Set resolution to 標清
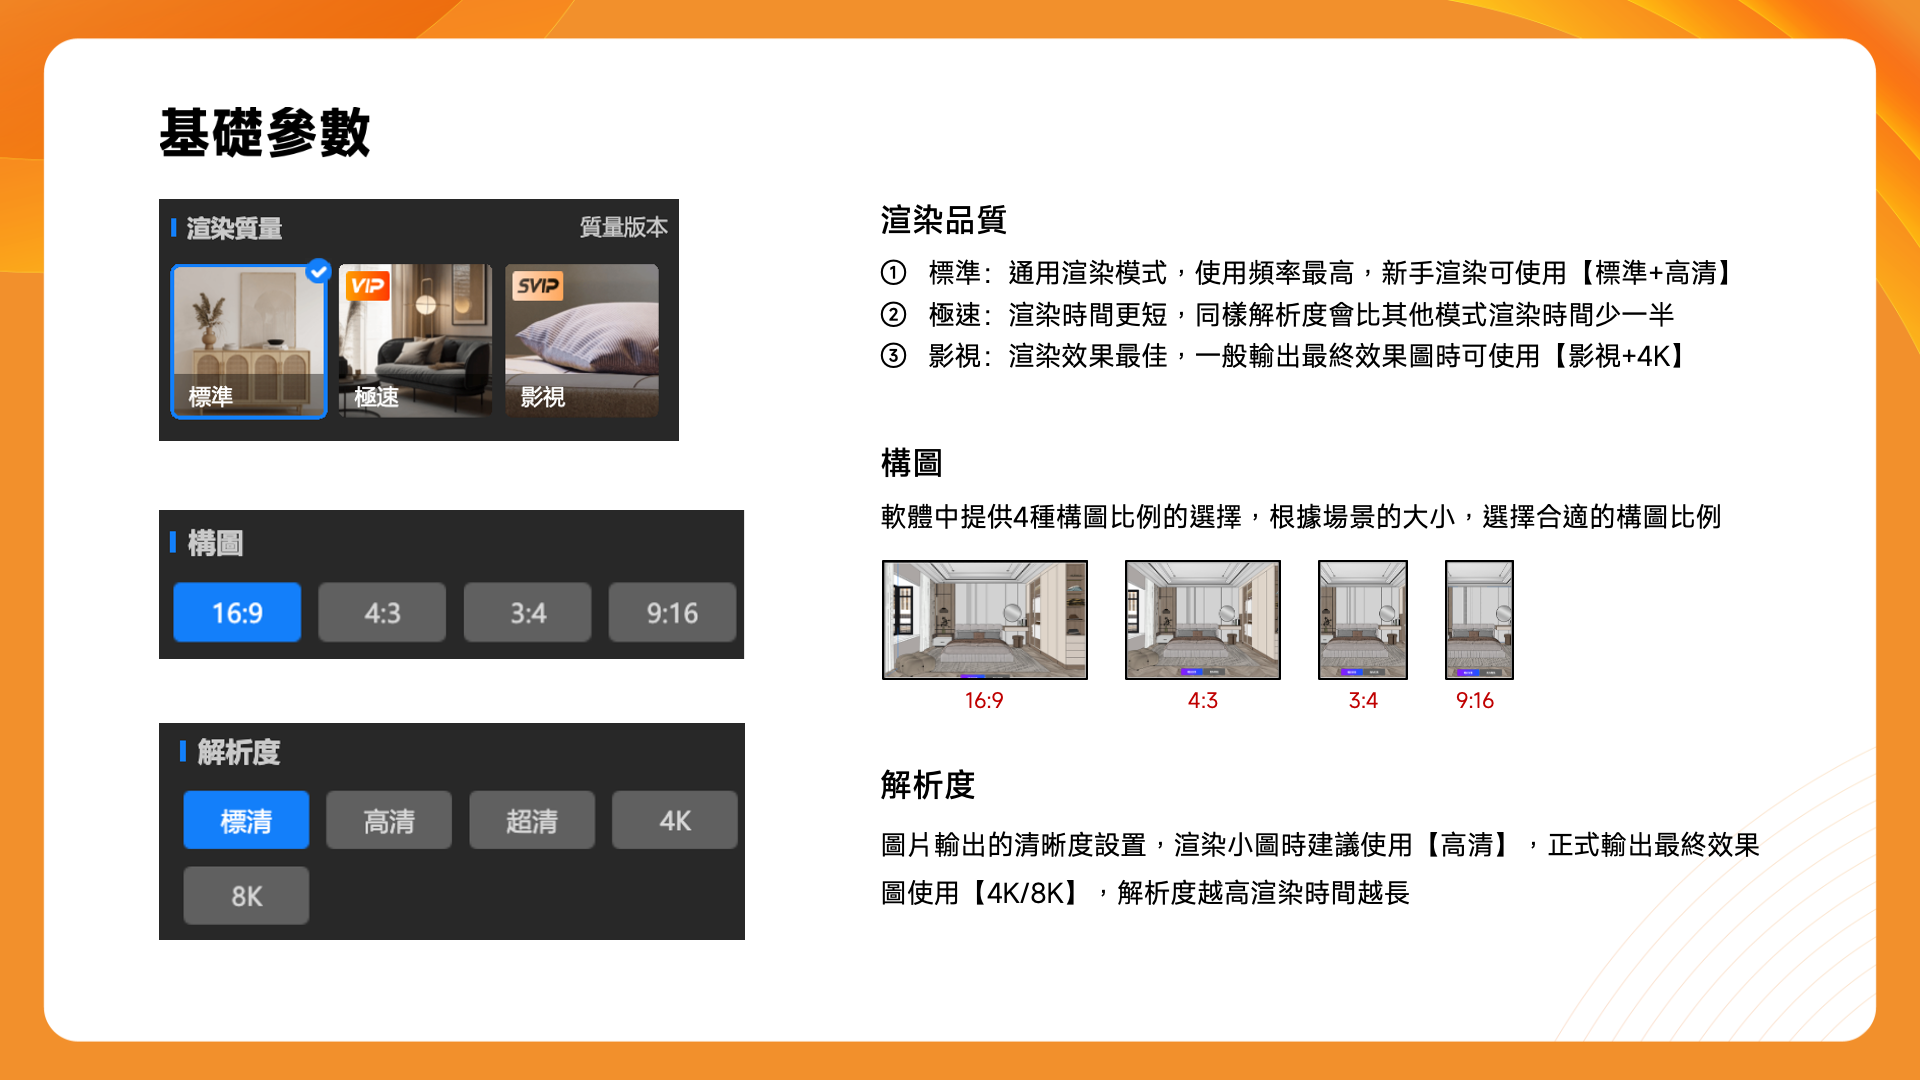Image resolution: width=1920 pixels, height=1080 pixels. click(246, 821)
